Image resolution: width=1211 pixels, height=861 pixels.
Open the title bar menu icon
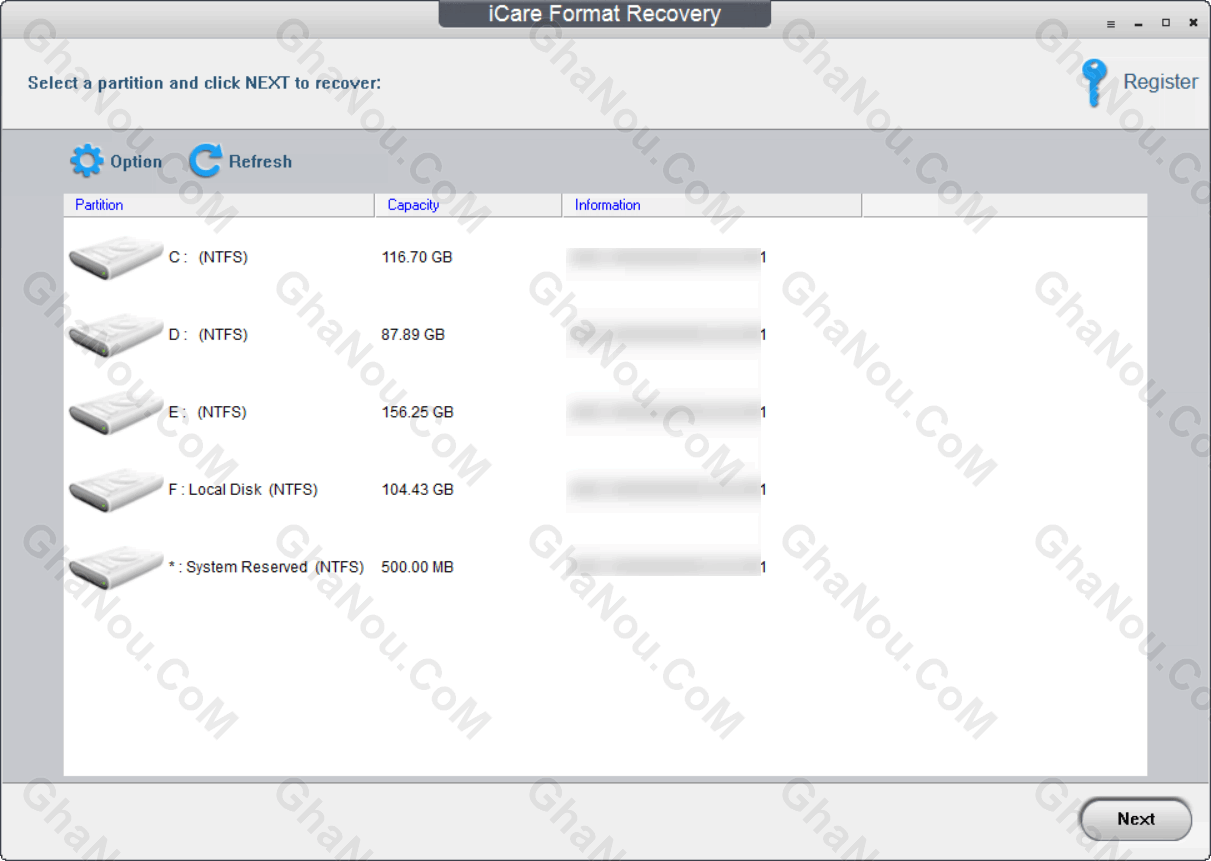point(1111,24)
